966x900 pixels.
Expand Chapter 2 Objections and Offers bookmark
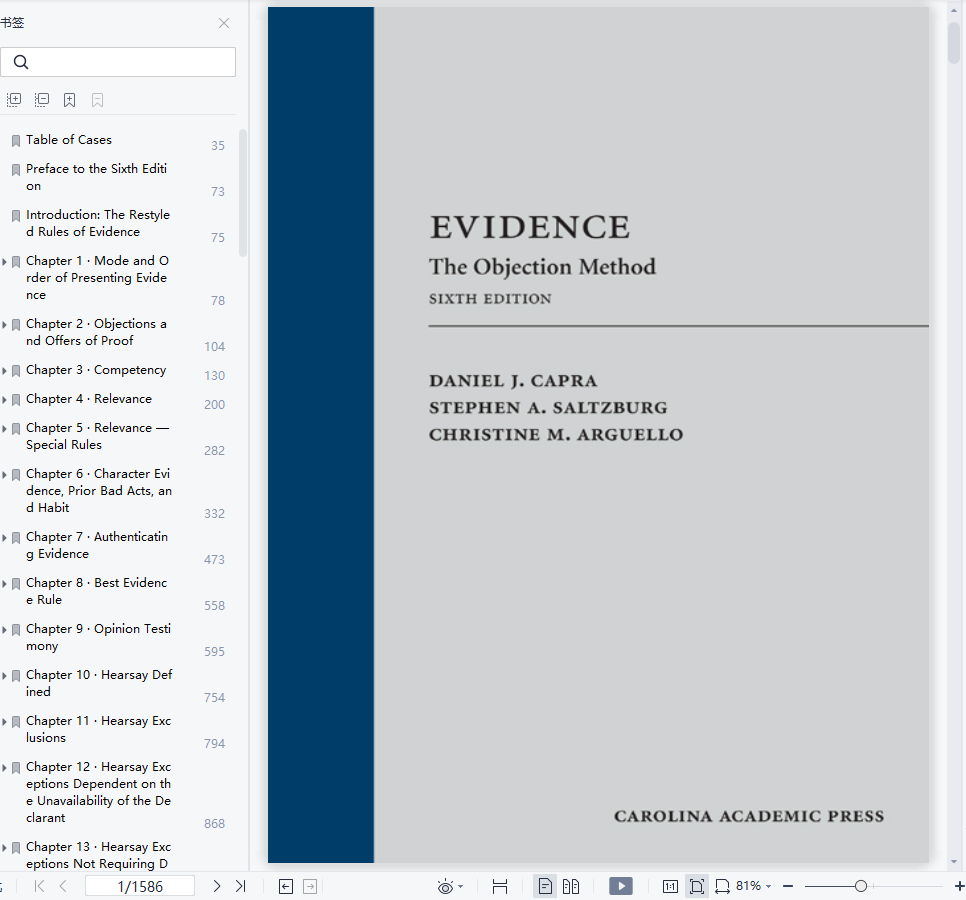pyautogui.click(x=4, y=325)
